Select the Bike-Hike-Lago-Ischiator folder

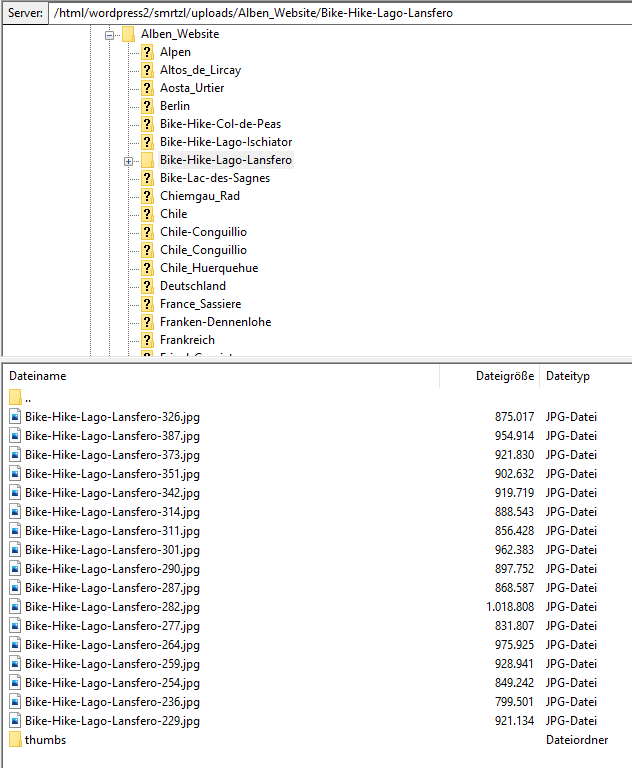click(226, 142)
